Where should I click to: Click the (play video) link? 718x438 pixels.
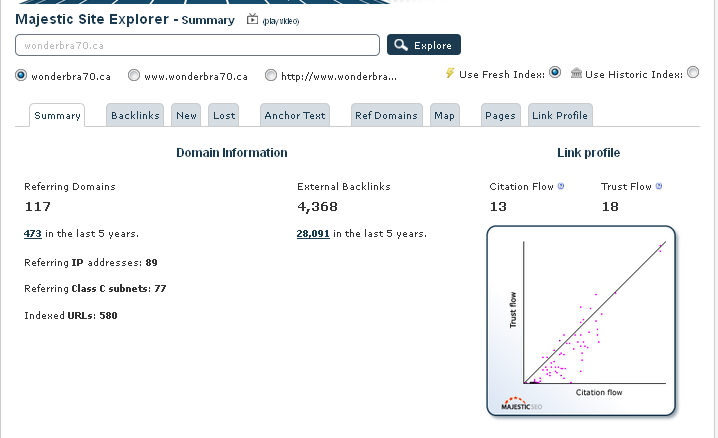click(281, 21)
